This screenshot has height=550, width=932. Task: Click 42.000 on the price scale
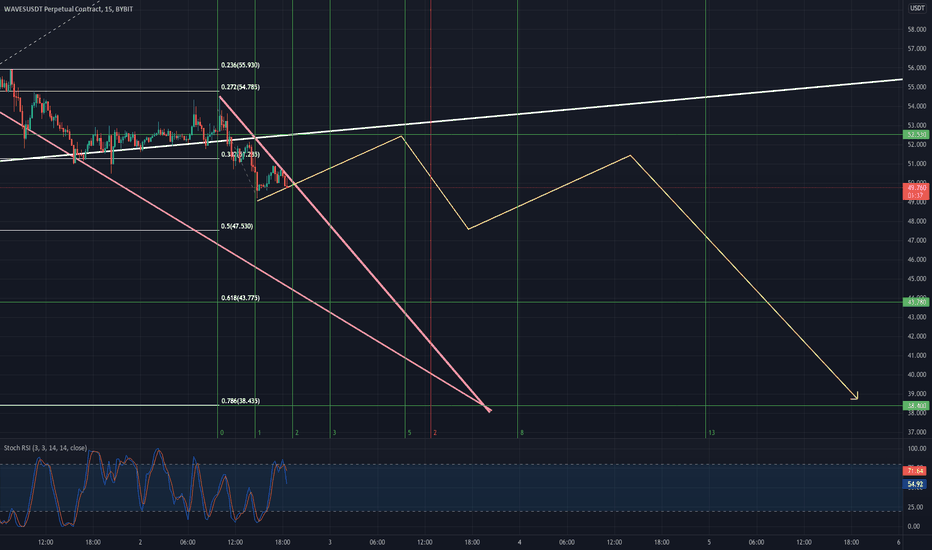click(x=917, y=337)
